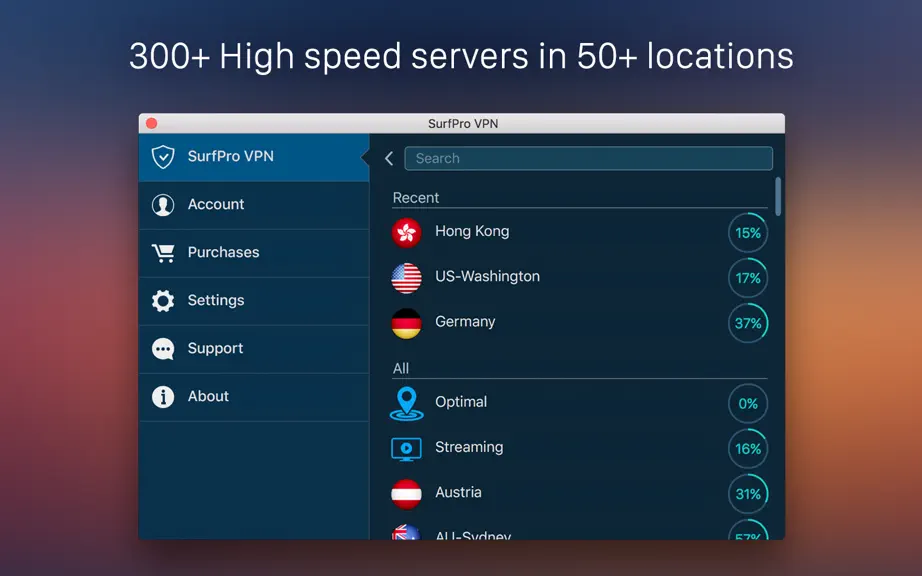Select the Hong Kong flag icon

coord(406,232)
